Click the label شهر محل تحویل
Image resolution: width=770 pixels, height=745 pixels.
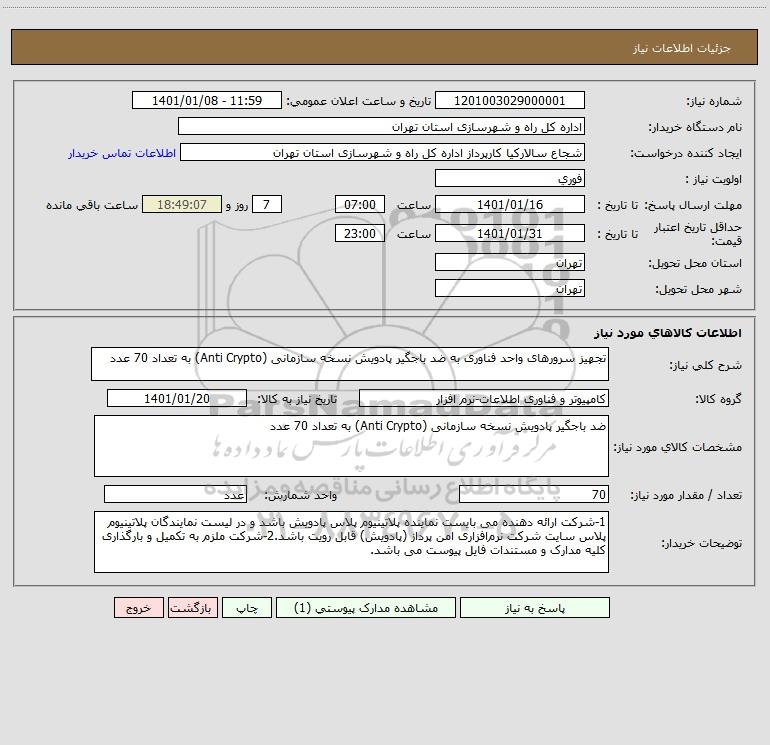click(699, 290)
